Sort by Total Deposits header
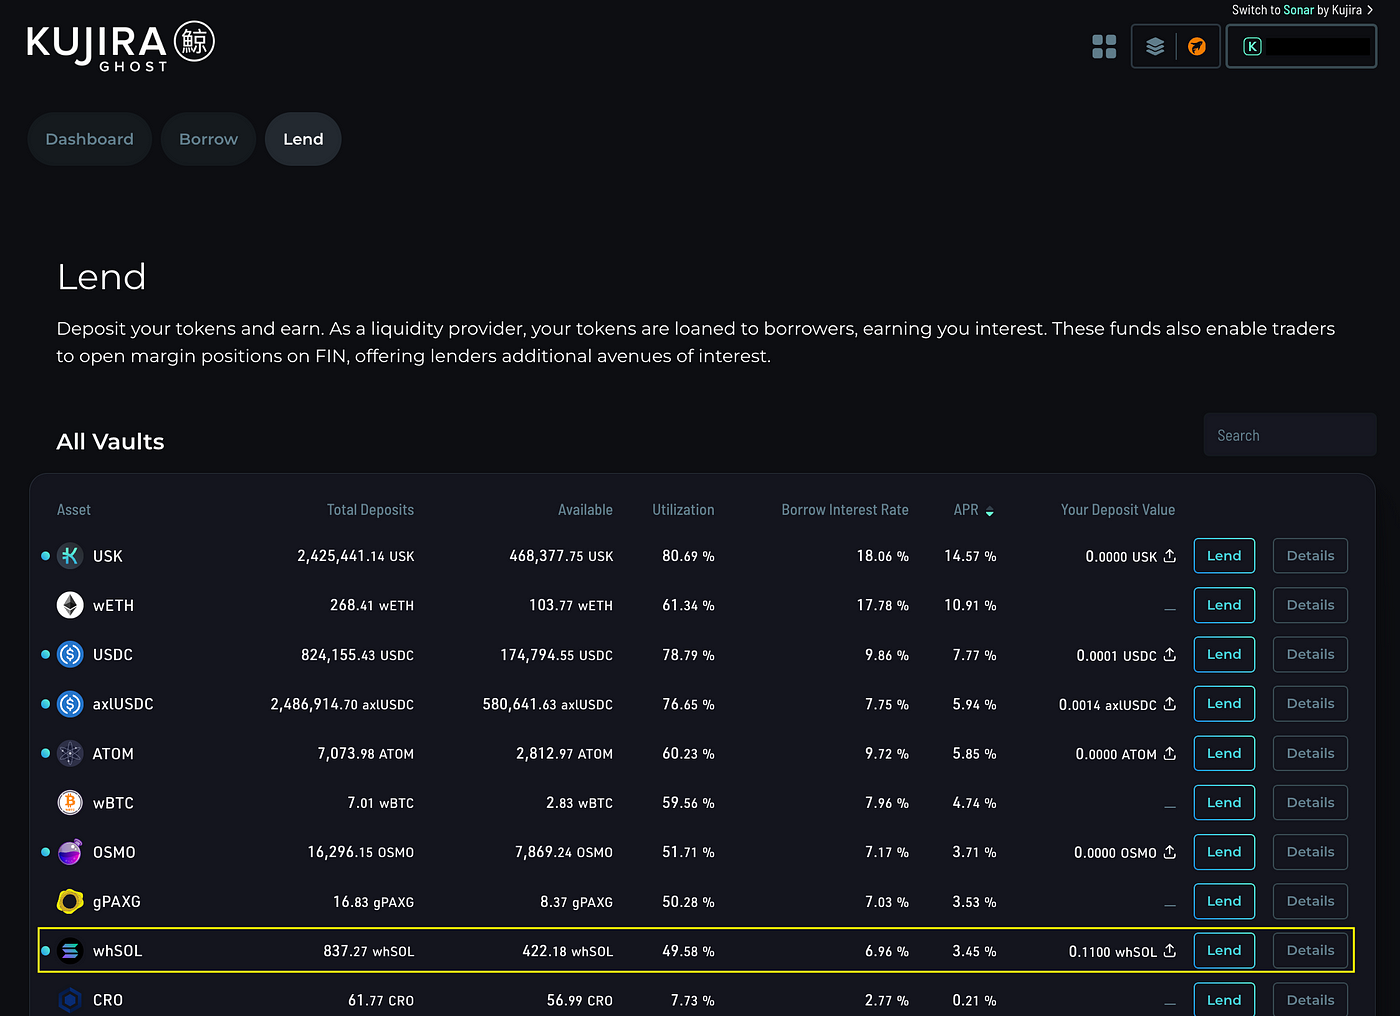The image size is (1400, 1016). (x=370, y=510)
